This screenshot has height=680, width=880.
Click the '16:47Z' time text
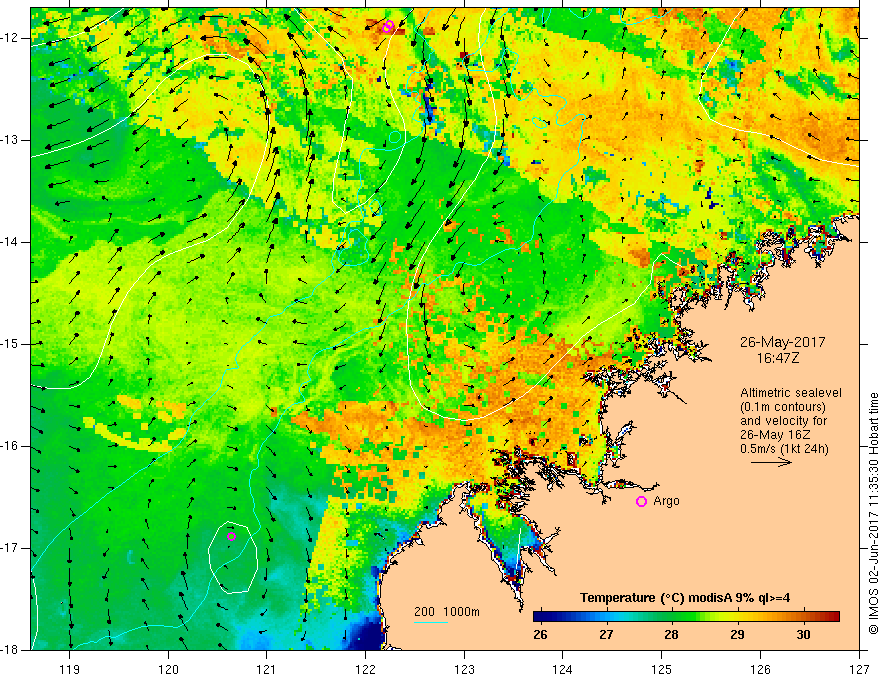tap(777, 358)
